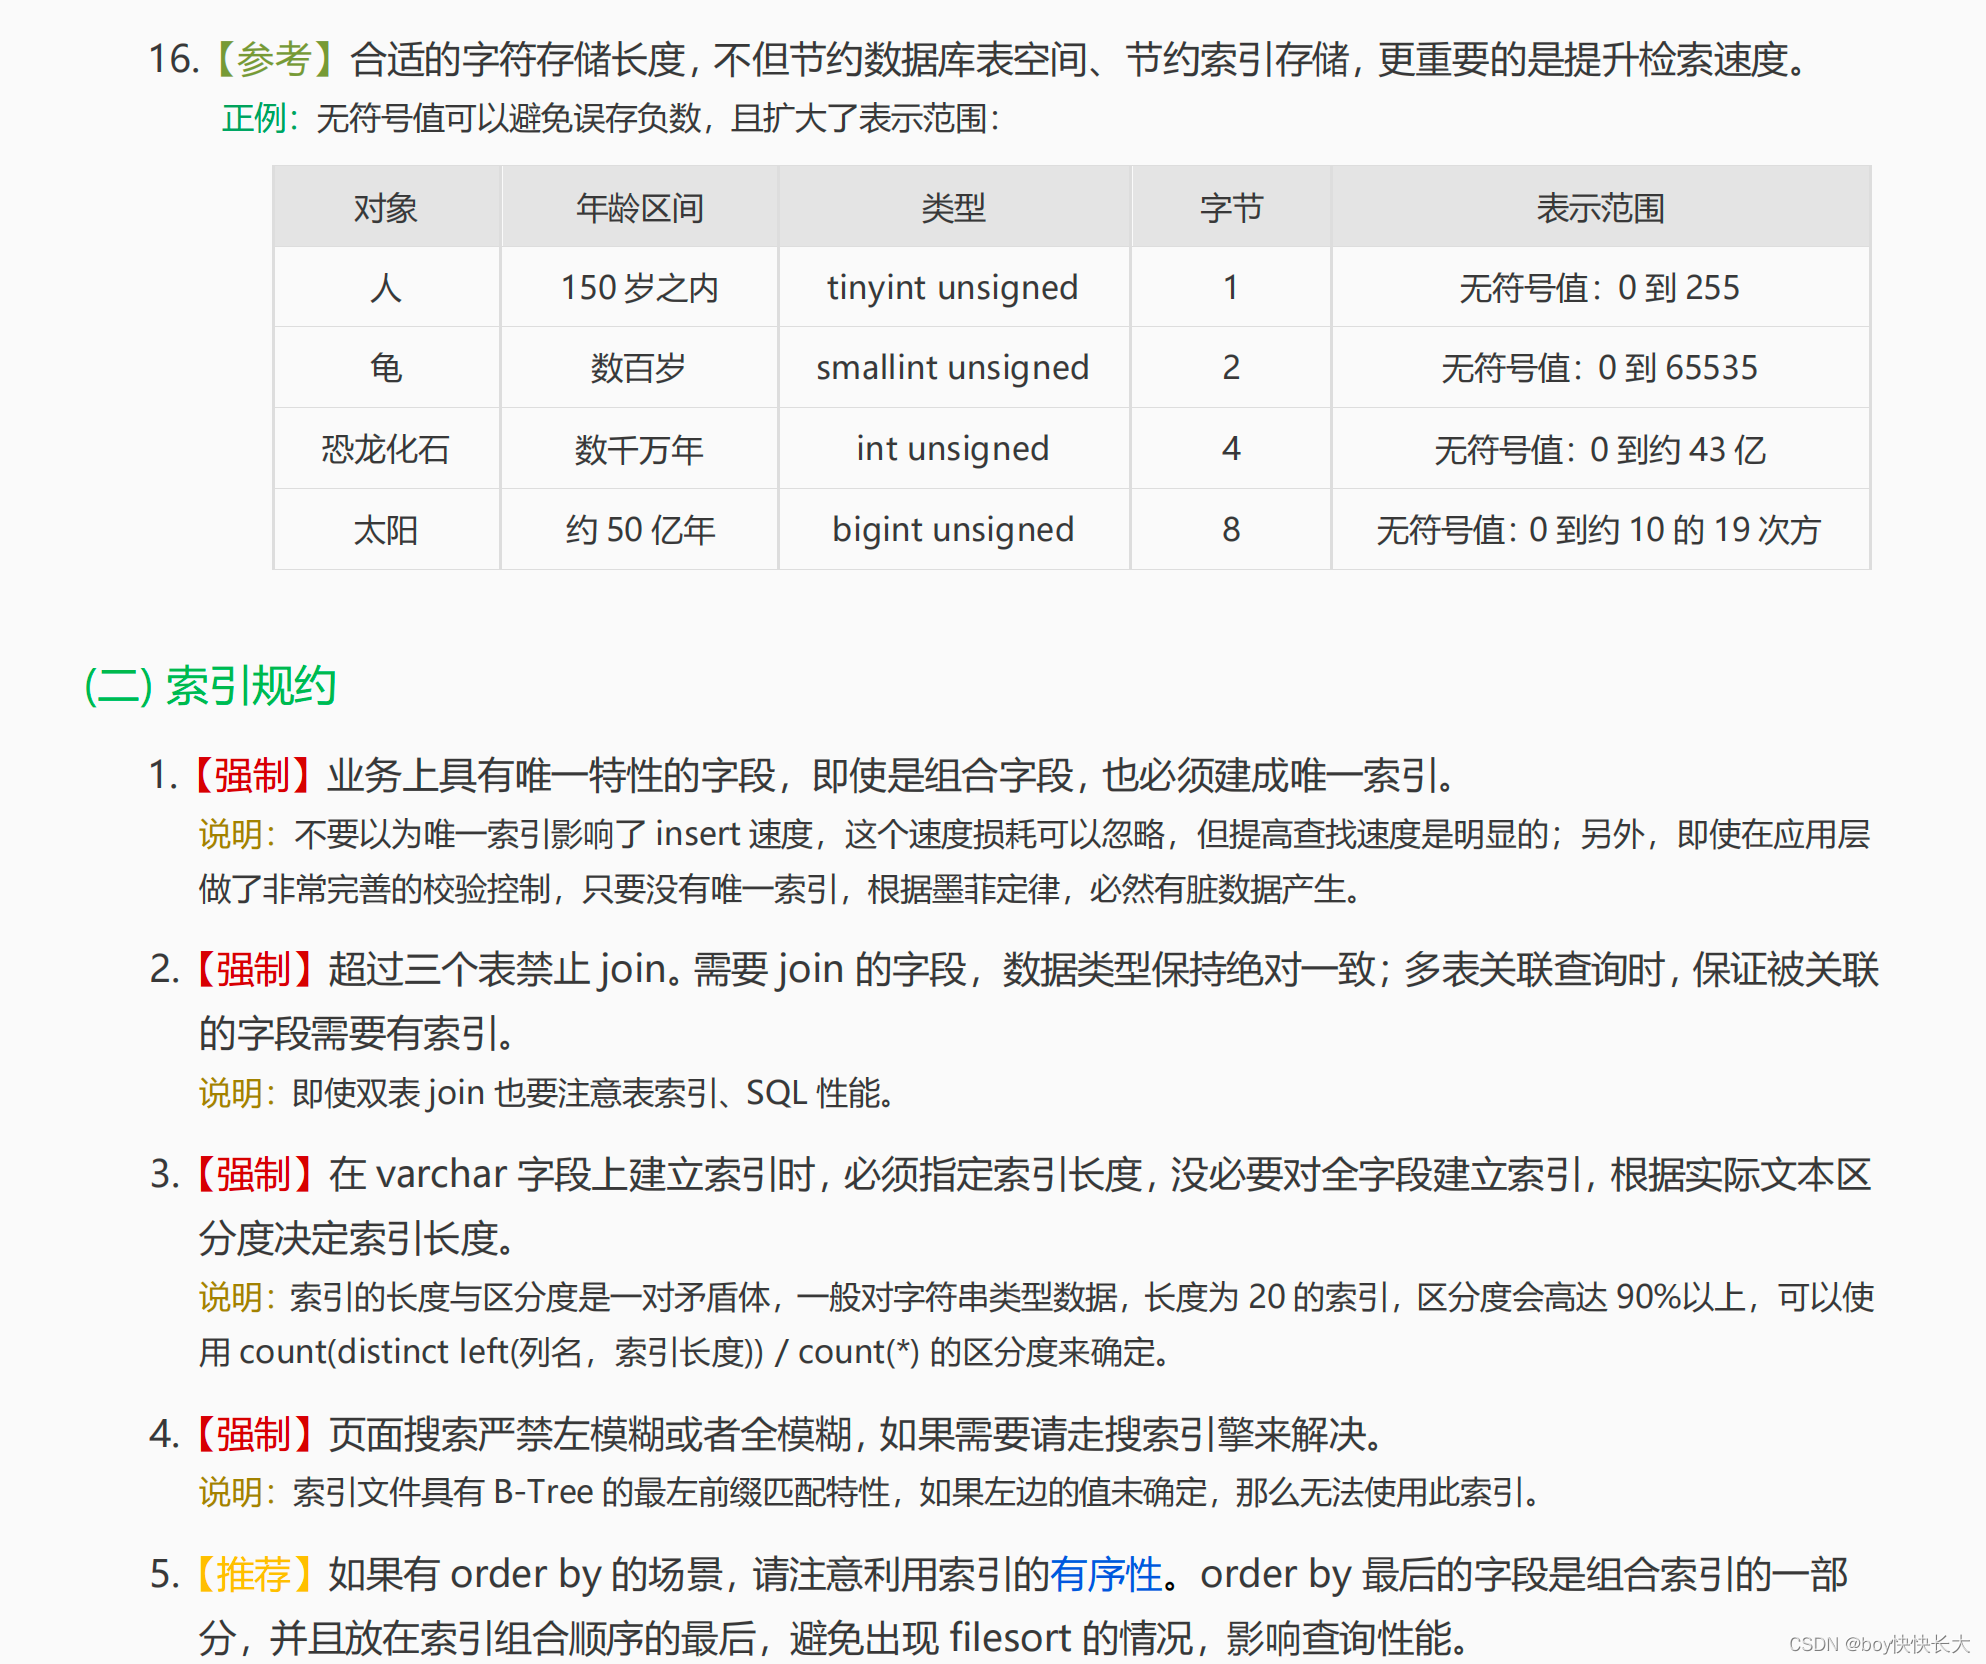Click the '150 岁之内' cell

[640, 288]
